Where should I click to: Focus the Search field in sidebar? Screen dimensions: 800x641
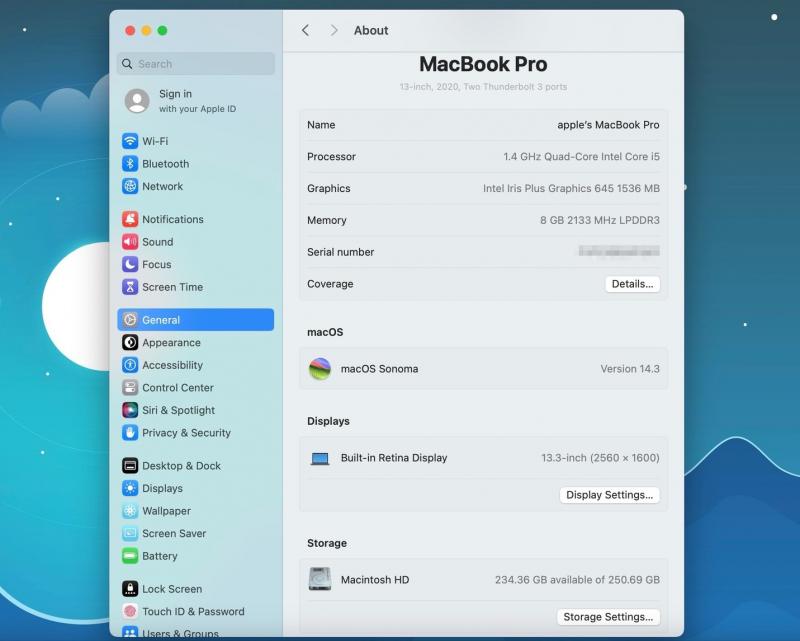195,64
